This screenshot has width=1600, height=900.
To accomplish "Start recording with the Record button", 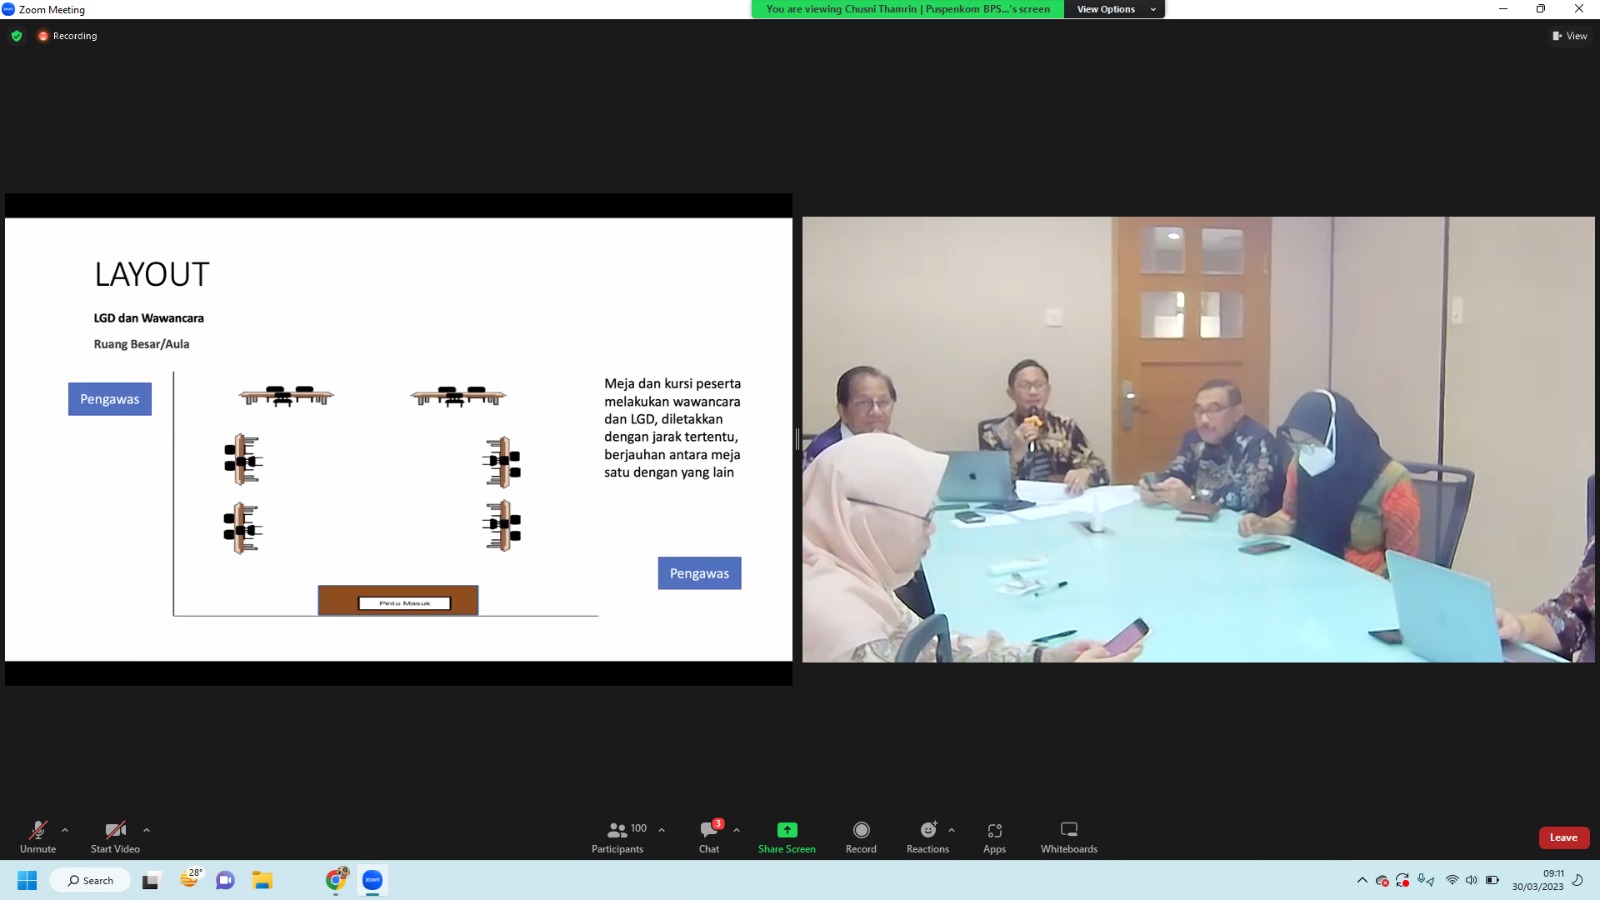I will pos(861,836).
